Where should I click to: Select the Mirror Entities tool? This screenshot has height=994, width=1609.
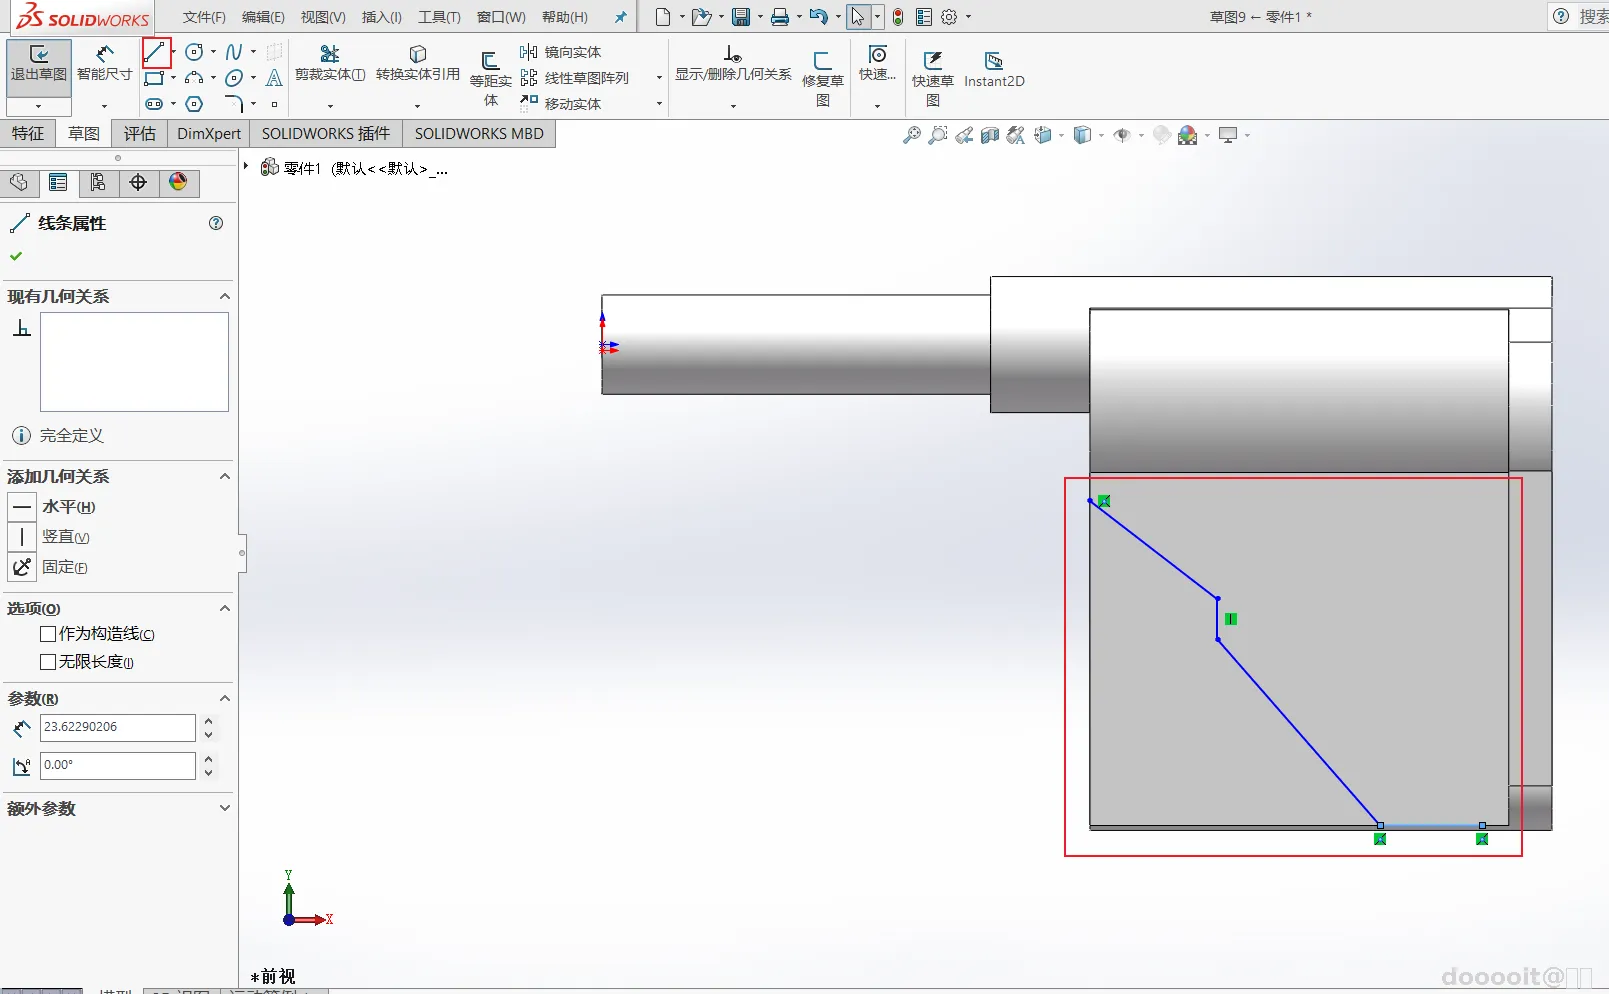561,52
